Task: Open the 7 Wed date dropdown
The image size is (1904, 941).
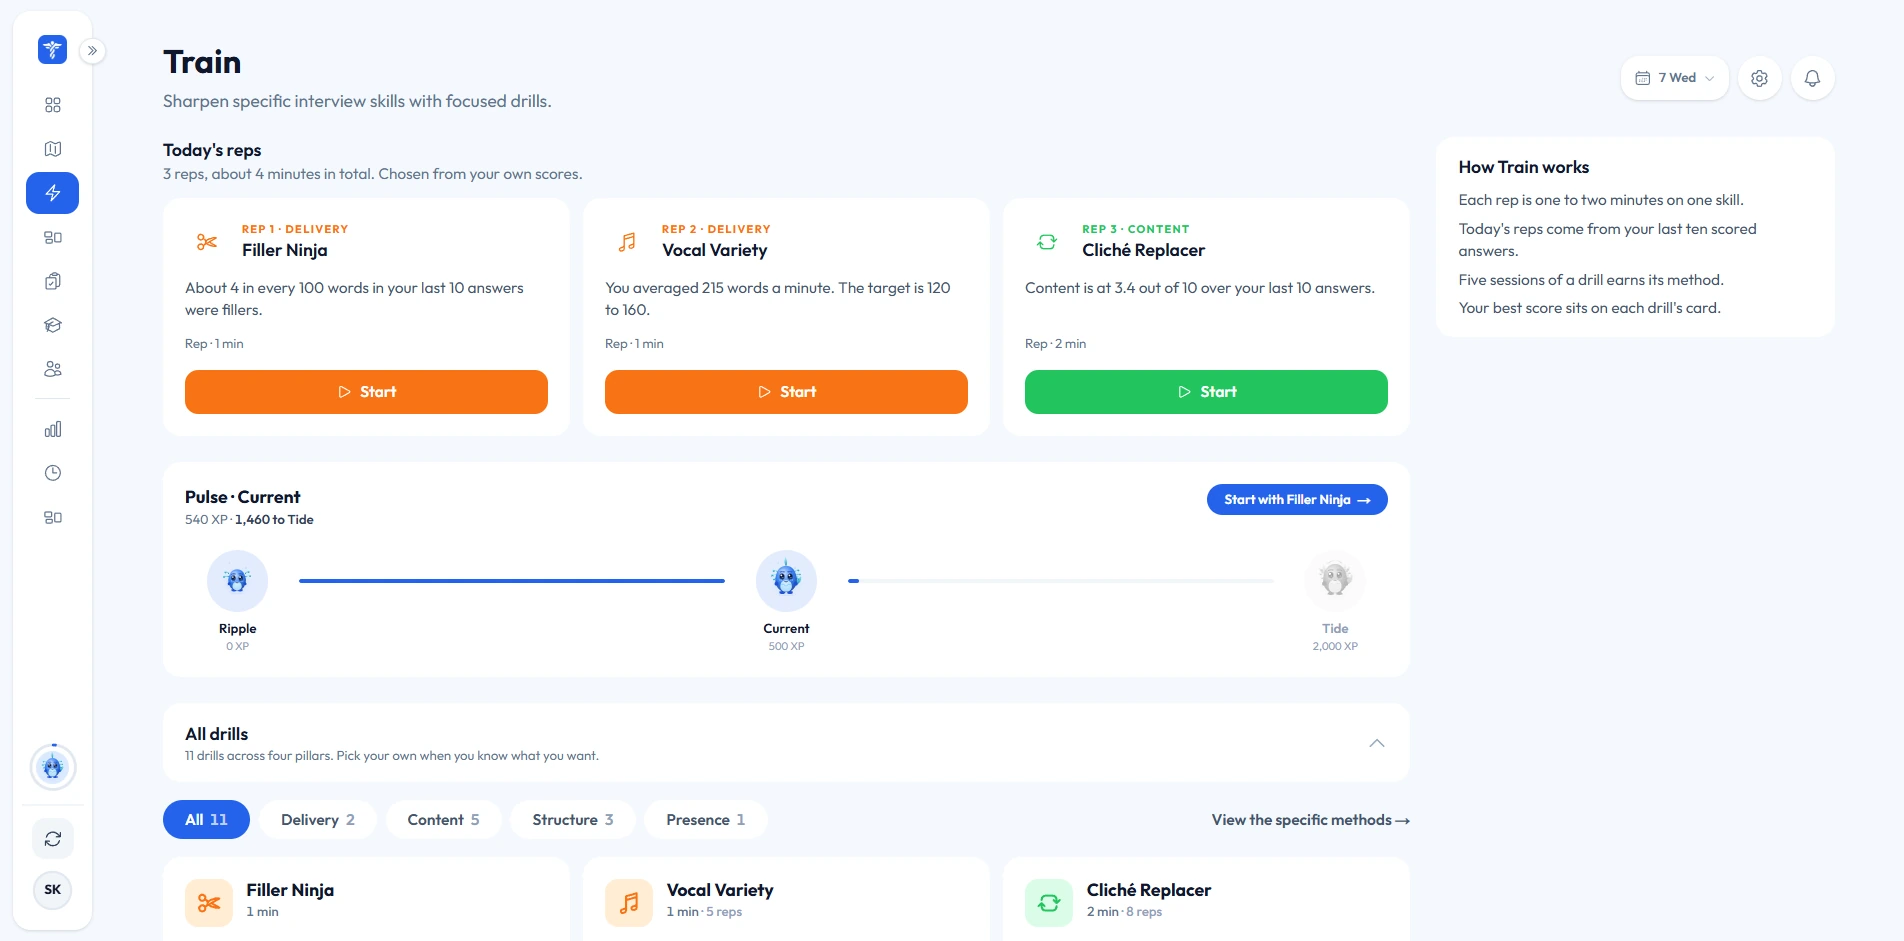Action: [x=1675, y=78]
